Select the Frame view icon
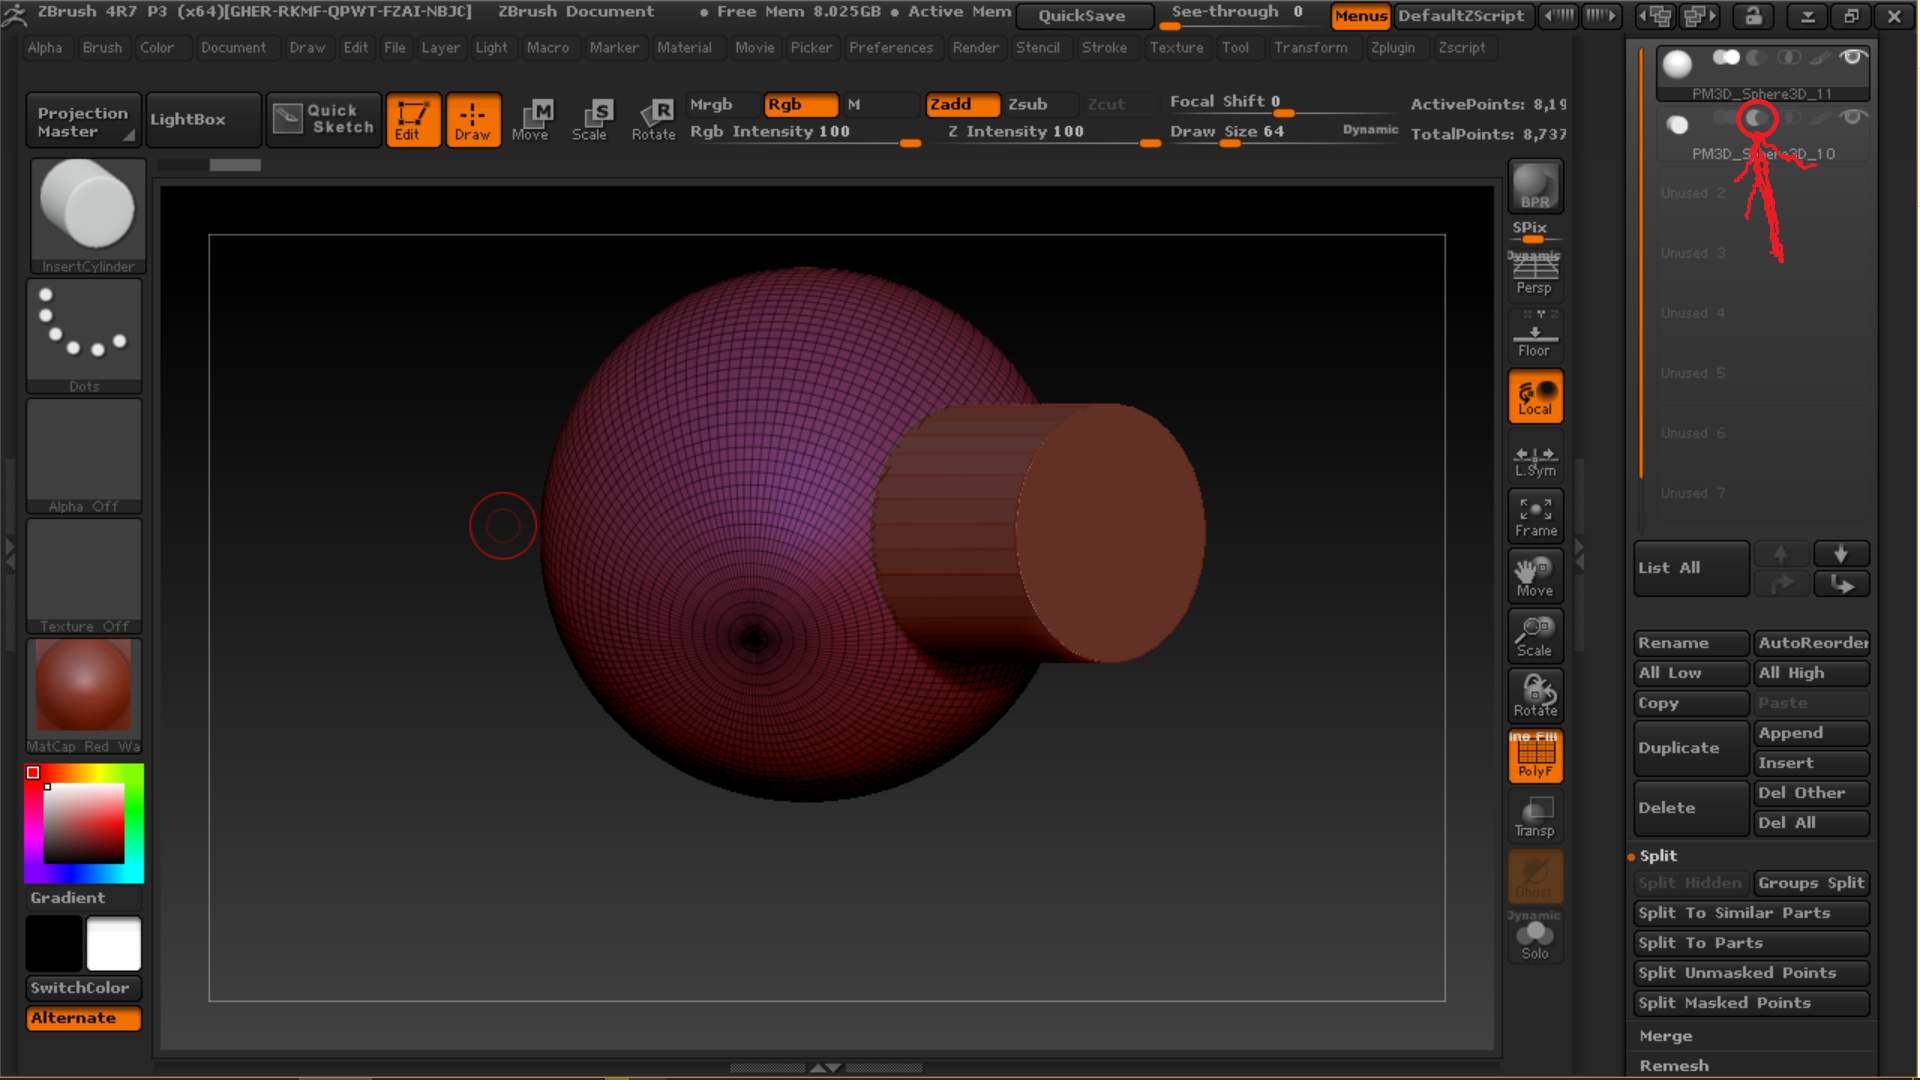Viewport: 1920px width, 1080px height. [x=1535, y=516]
